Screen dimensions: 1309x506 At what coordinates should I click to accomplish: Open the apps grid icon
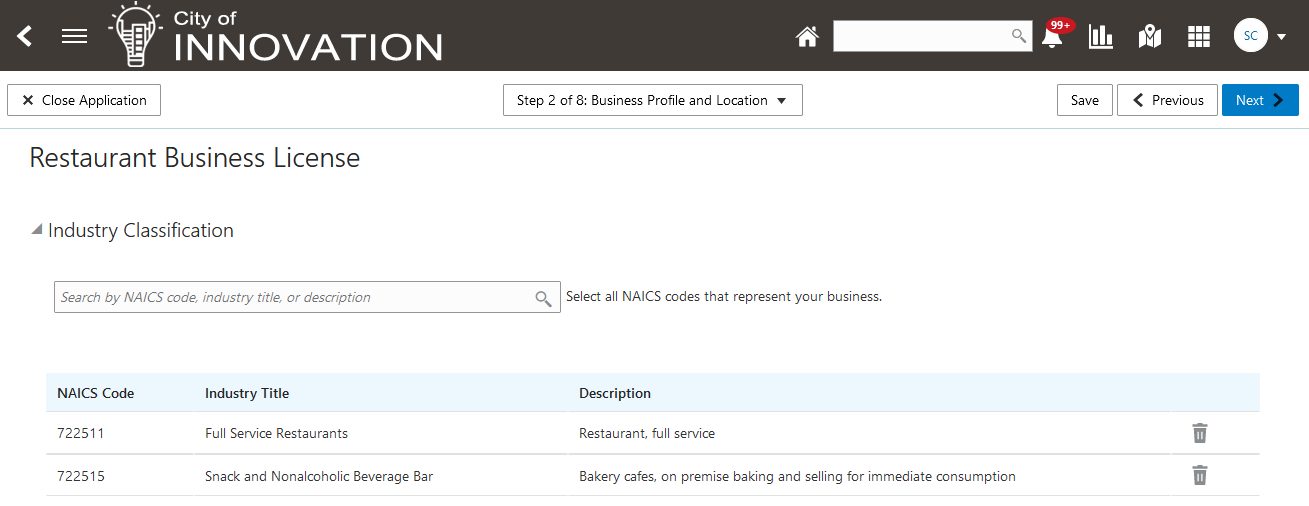tap(1199, 37)
